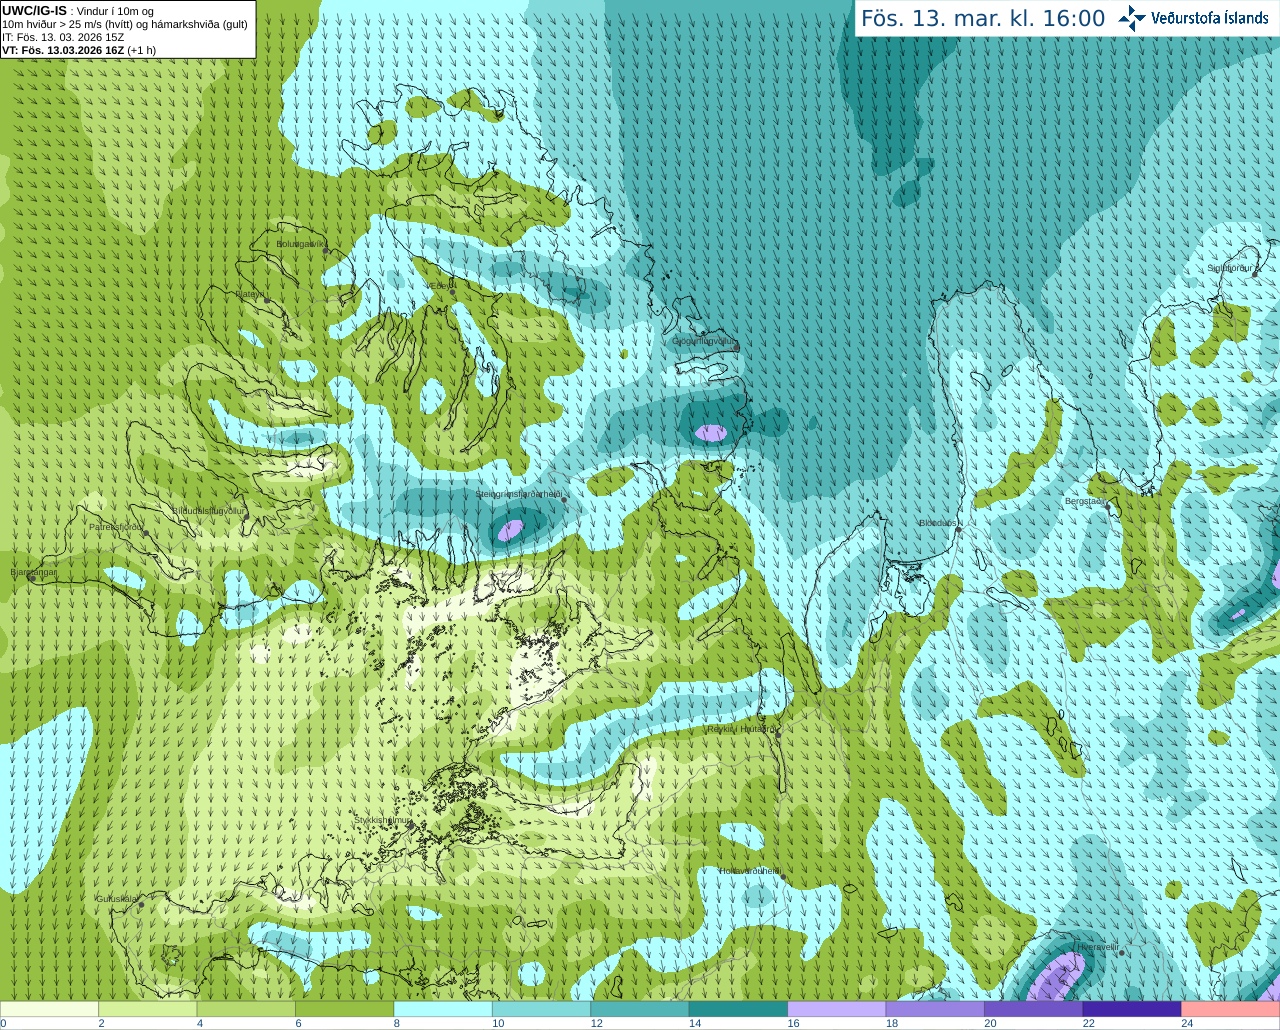The height and width of the screenshot is (1030, 1280).
Task: Pick the 6–8 m/s olive green legend swatch
Action: (345, 1009)
